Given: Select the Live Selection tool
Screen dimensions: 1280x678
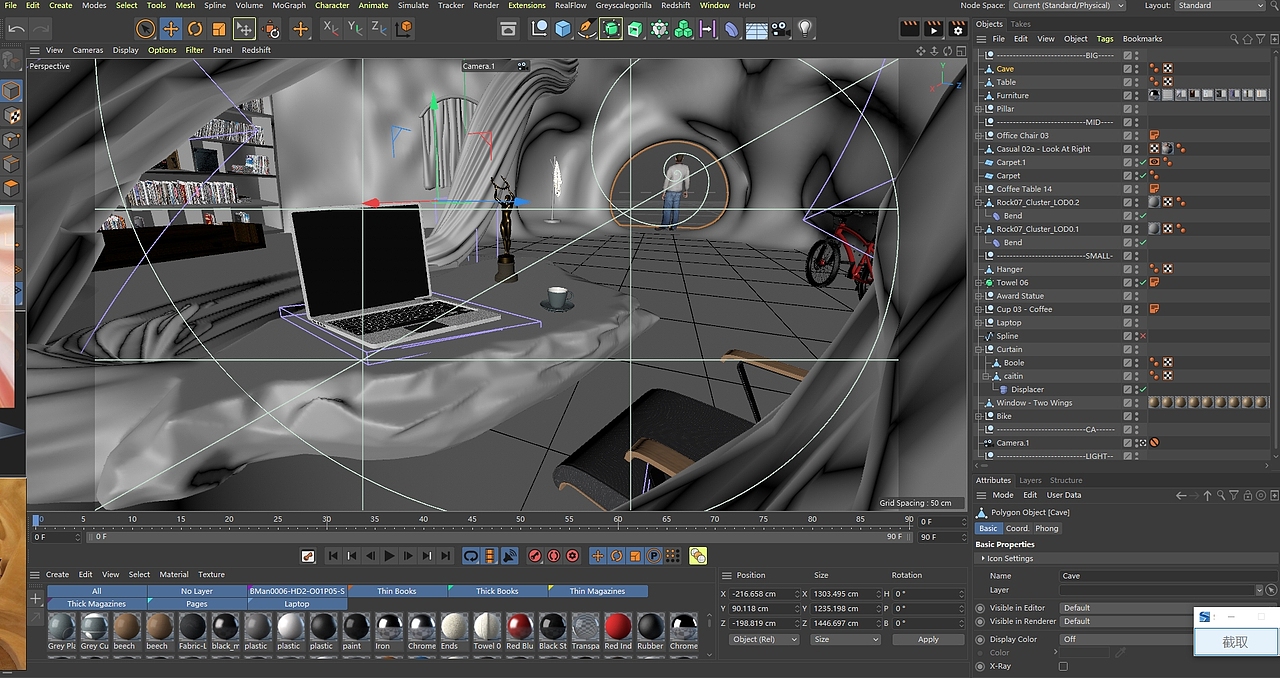Looking at the screenshot, I should [x=145, y=29].
